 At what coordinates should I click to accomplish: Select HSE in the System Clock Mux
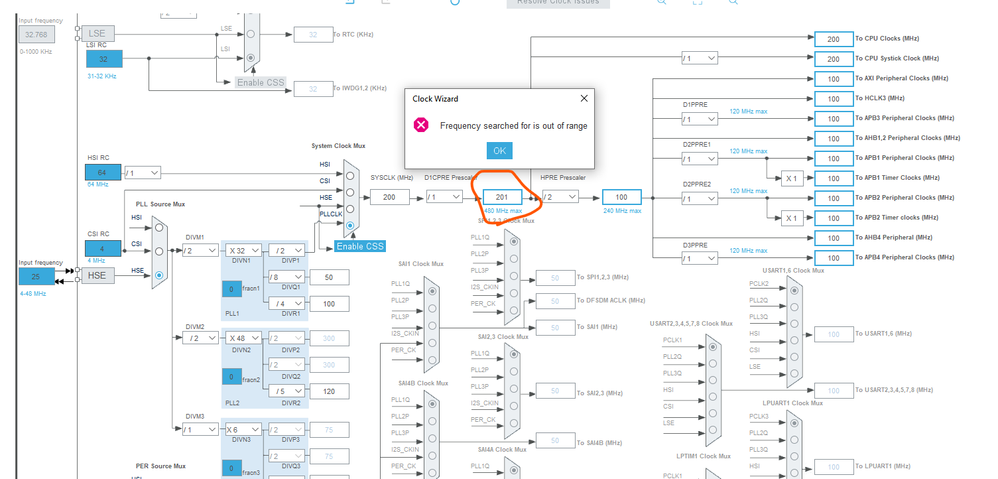click(x=350, y=209)
